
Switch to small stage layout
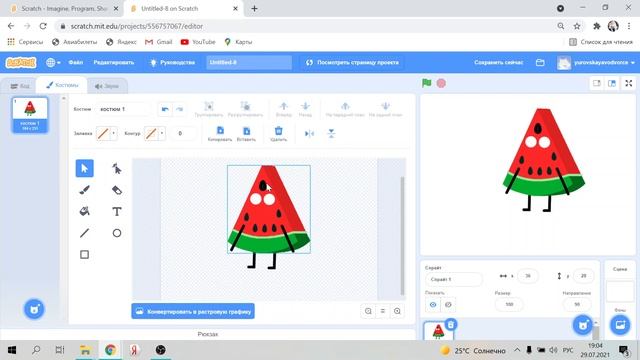[596, 83]
